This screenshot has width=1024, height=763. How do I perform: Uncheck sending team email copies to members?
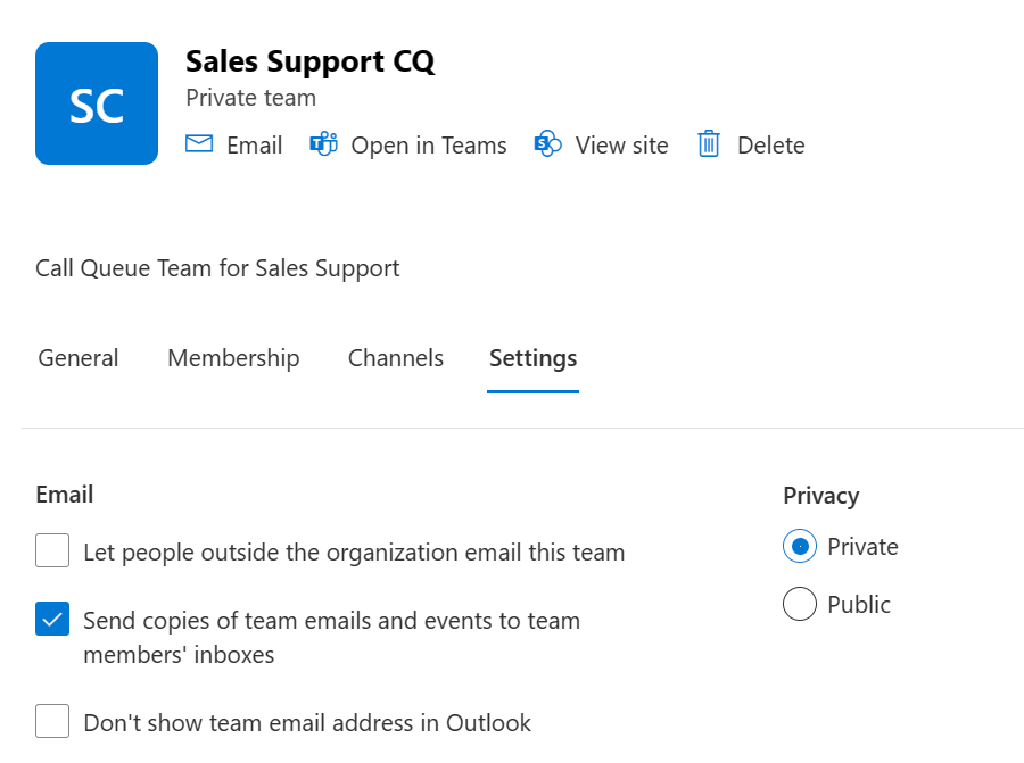52,619
